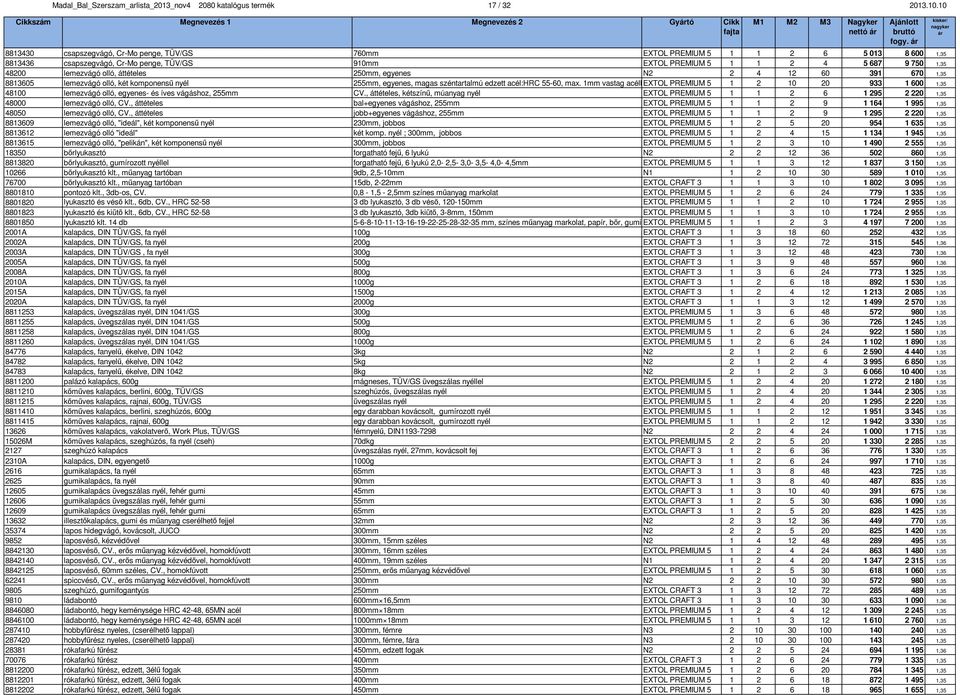Click the Cikk fajta column header
Image resolution: width=960 pixels, height=695 pixels.
click(x=731, y=32)
